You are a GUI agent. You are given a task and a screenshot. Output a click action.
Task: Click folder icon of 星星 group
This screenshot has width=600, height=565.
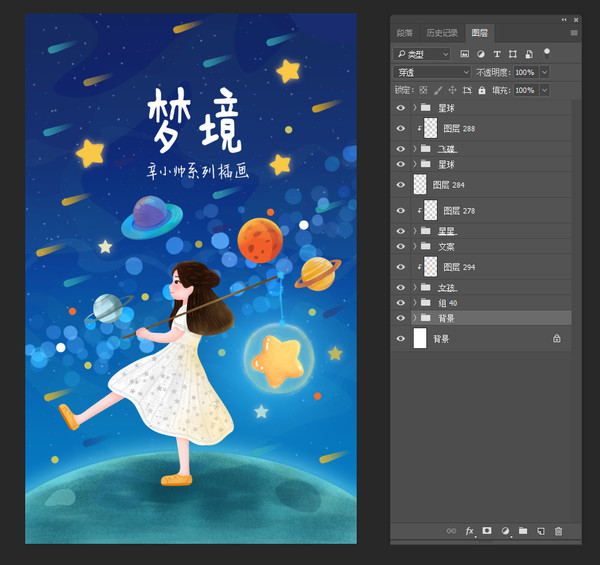pos(426,231)
